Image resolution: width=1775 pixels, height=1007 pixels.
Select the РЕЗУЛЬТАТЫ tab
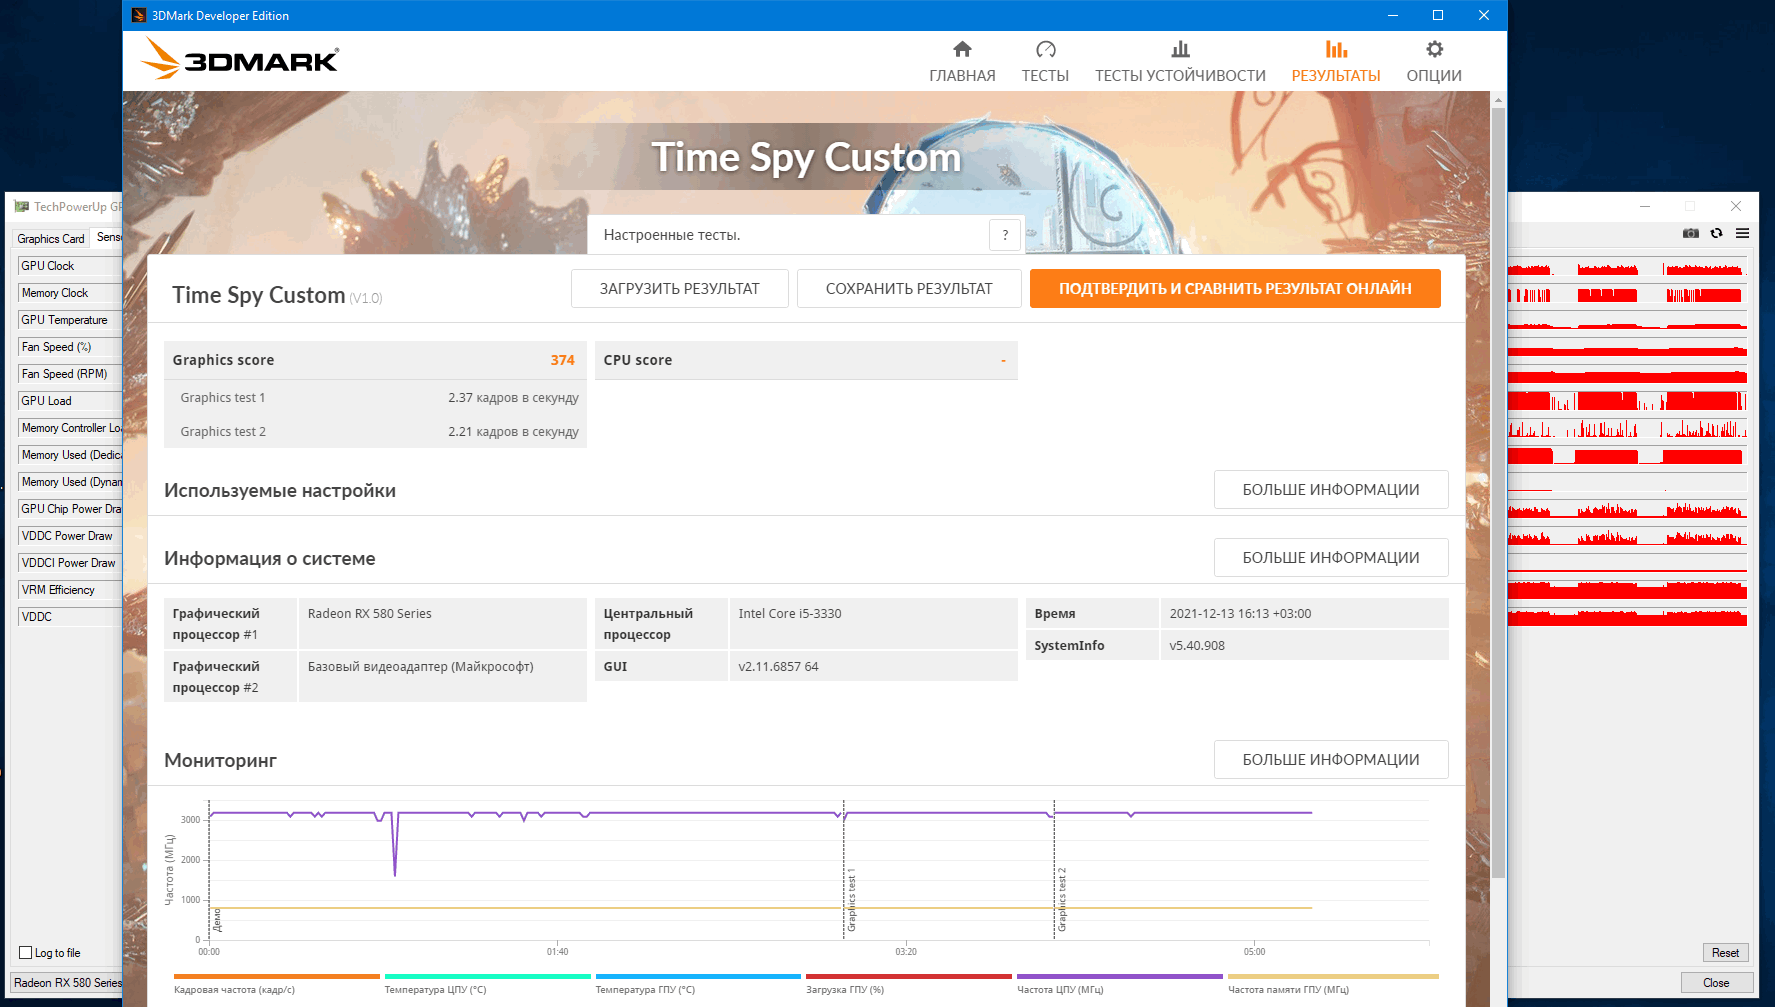[1336, 62]
